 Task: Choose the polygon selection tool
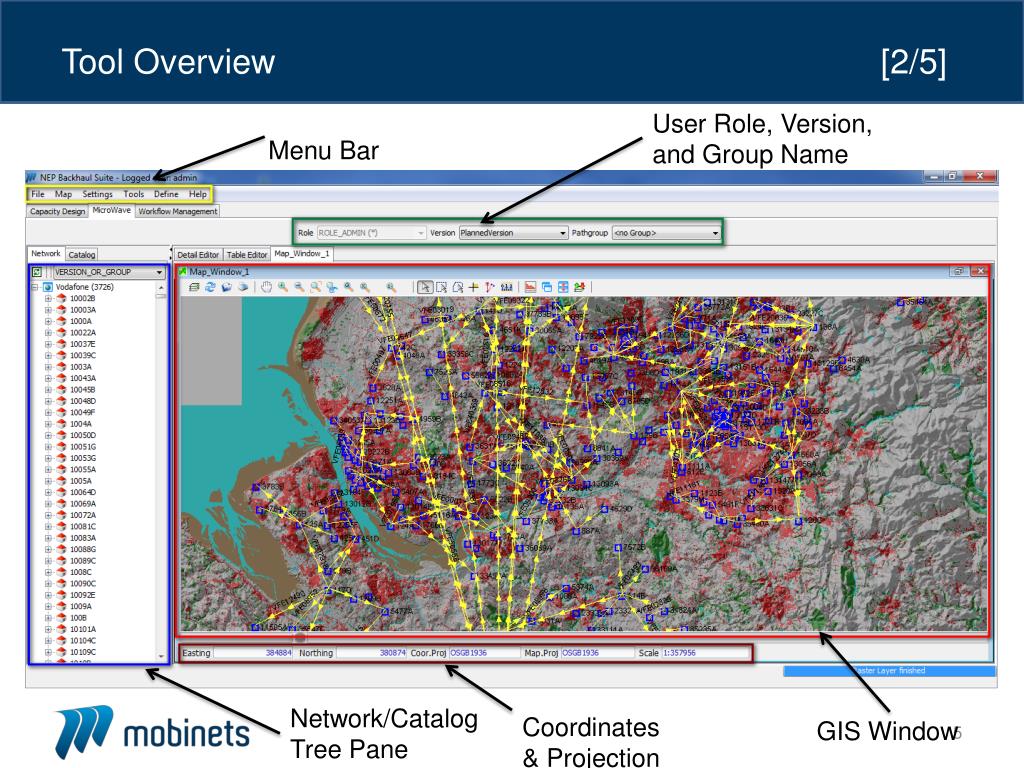tap(458, 287)
